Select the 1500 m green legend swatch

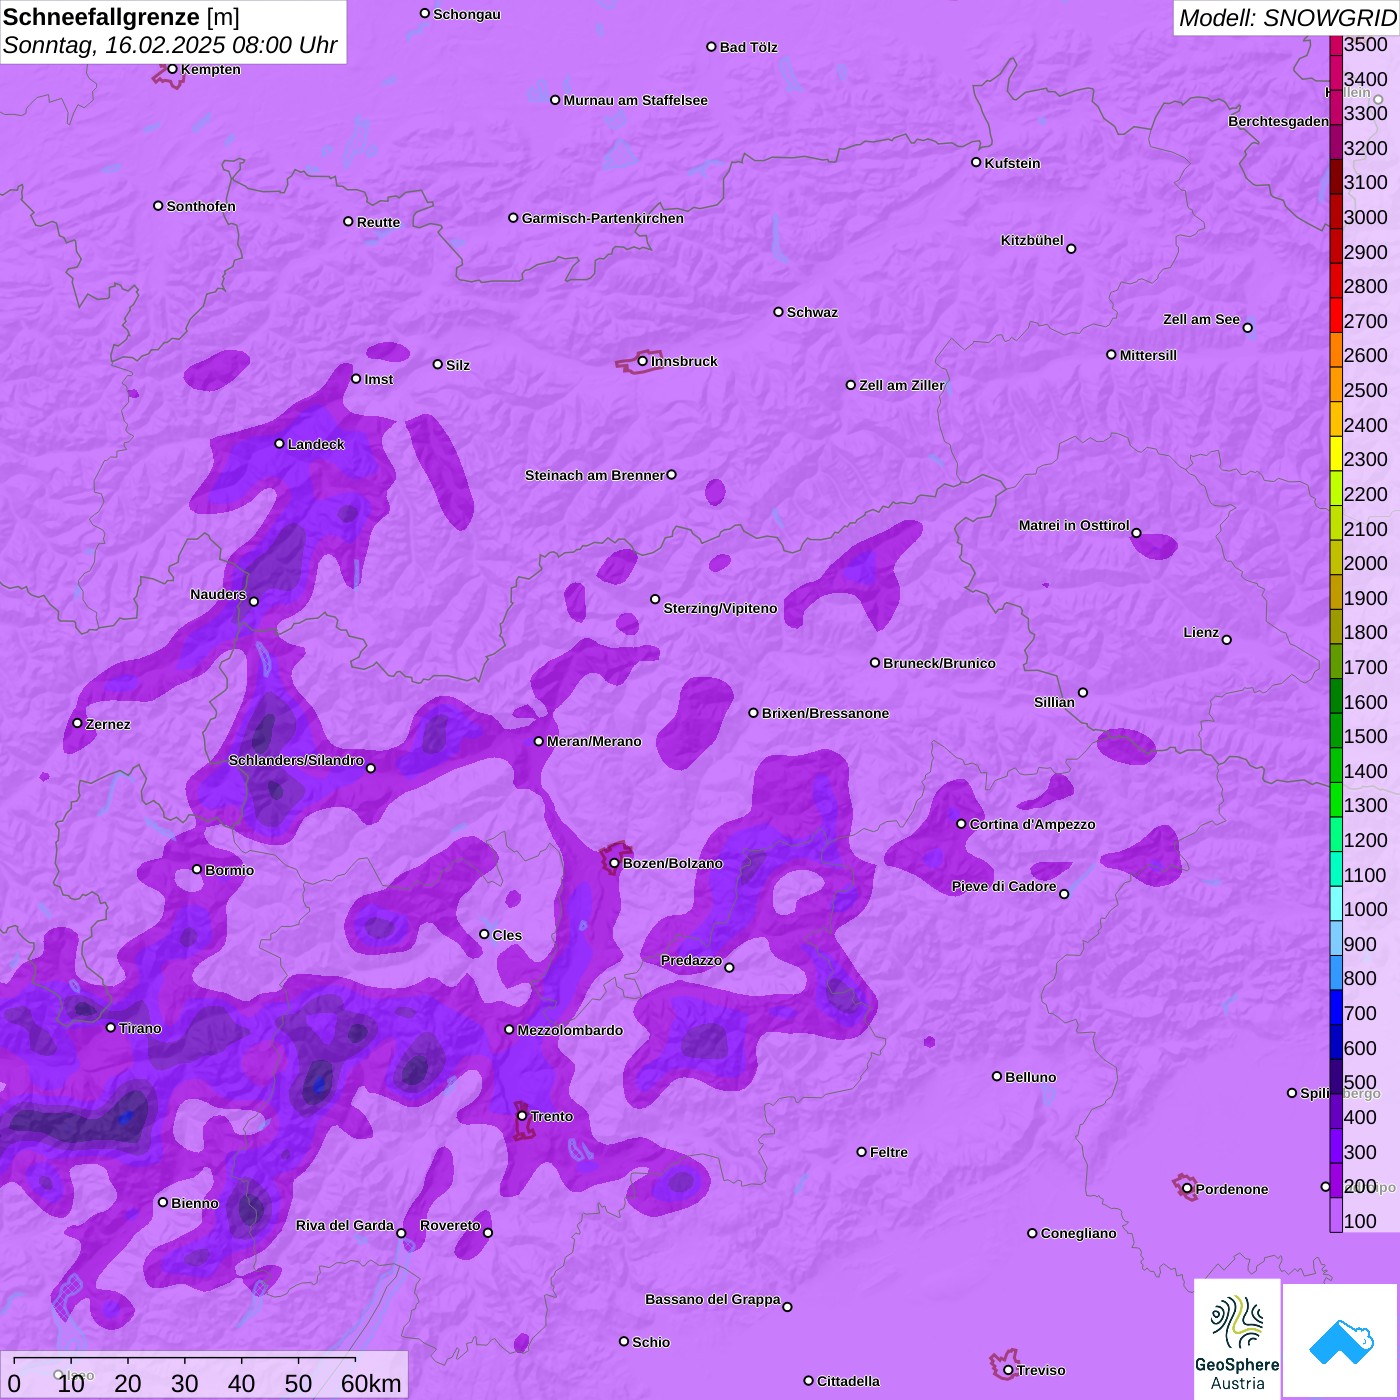coord(1336,730)
